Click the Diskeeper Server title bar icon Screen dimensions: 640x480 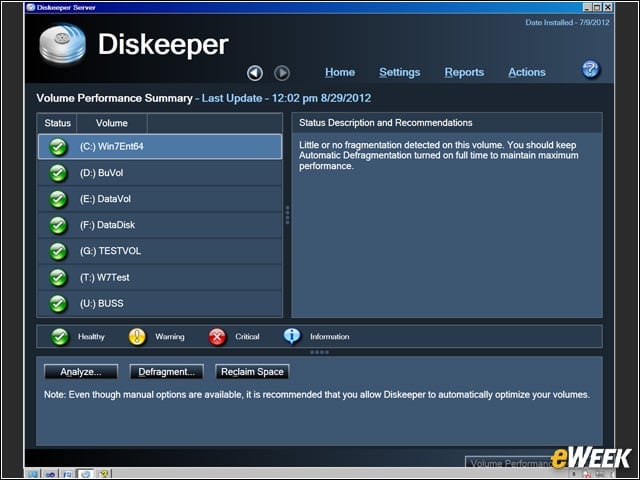pyautogui.click(x=31, y=7)
